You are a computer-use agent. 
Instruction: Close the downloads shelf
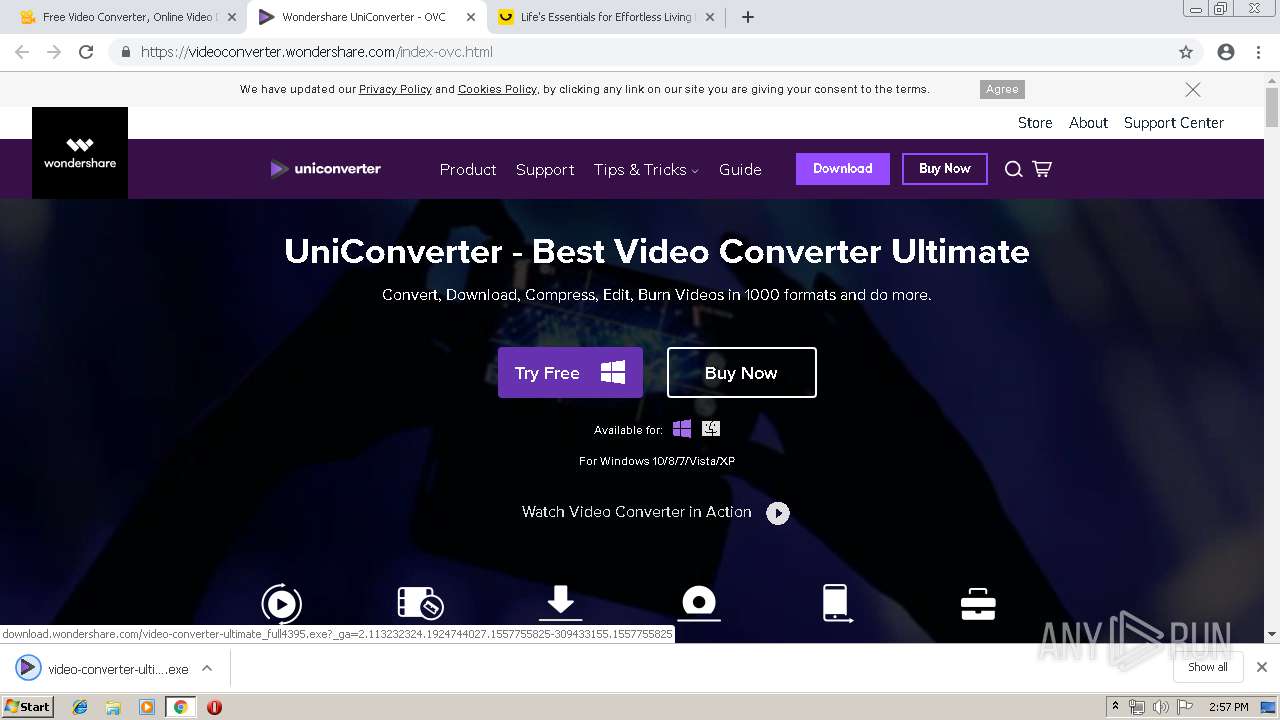[x=1262, y=667]
